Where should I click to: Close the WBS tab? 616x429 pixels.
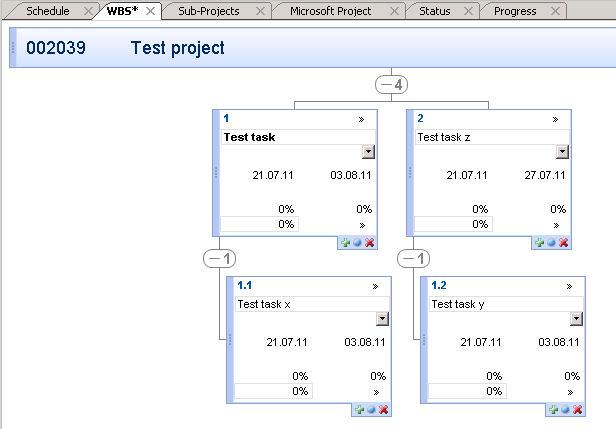150,11
